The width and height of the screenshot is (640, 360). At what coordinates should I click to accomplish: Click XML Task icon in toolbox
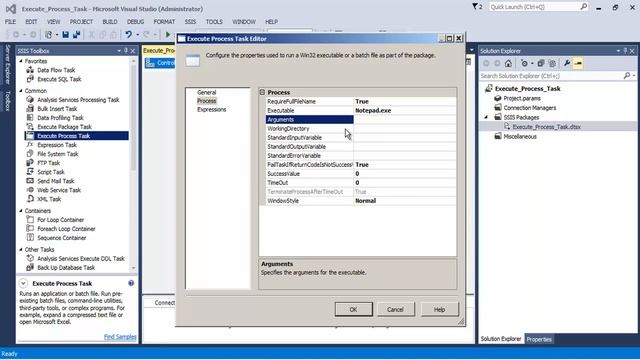click(x=30, y=199)
